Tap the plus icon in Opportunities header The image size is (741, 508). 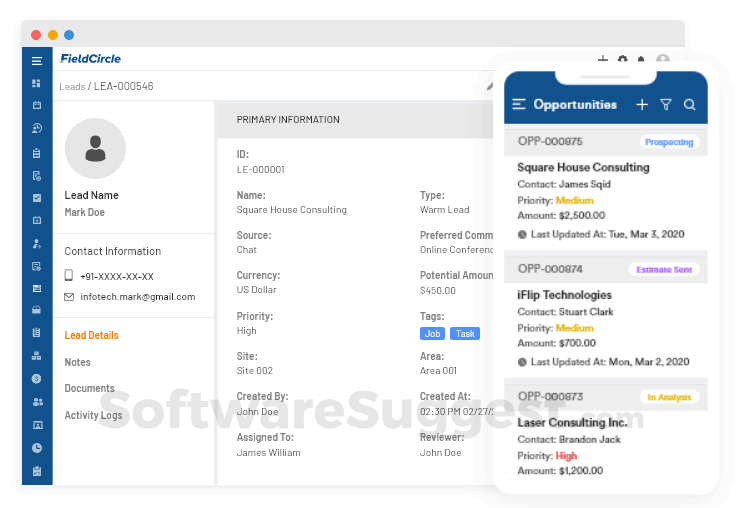(x=642, y=104)
